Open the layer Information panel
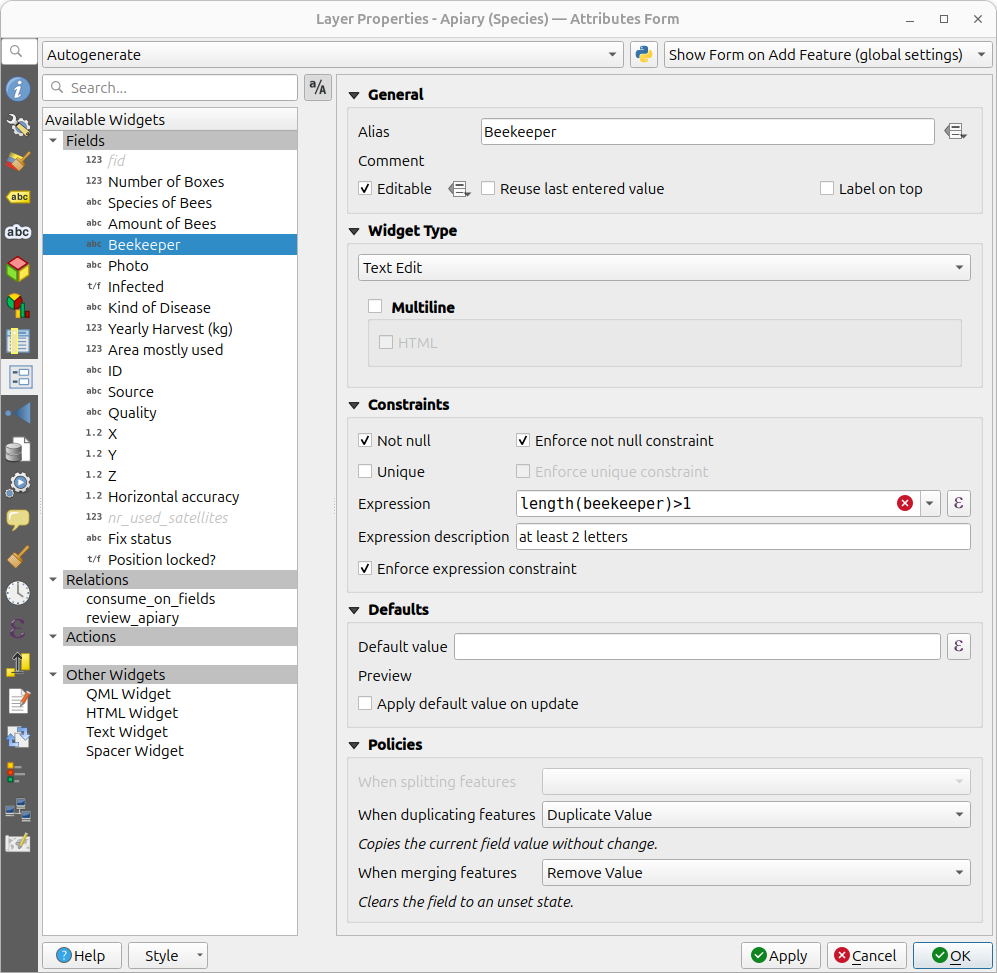The image size is (997, 973). (x=18, y=89)
